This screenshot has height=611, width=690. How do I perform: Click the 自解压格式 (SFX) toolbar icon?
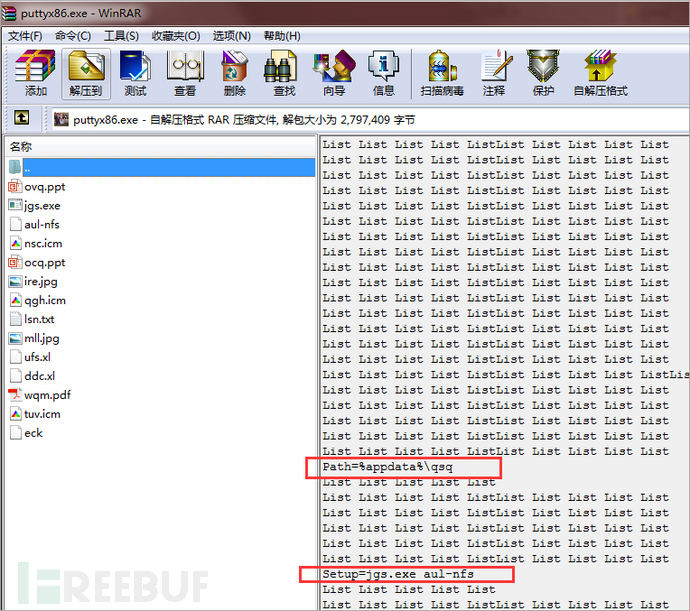pos(600,66)
